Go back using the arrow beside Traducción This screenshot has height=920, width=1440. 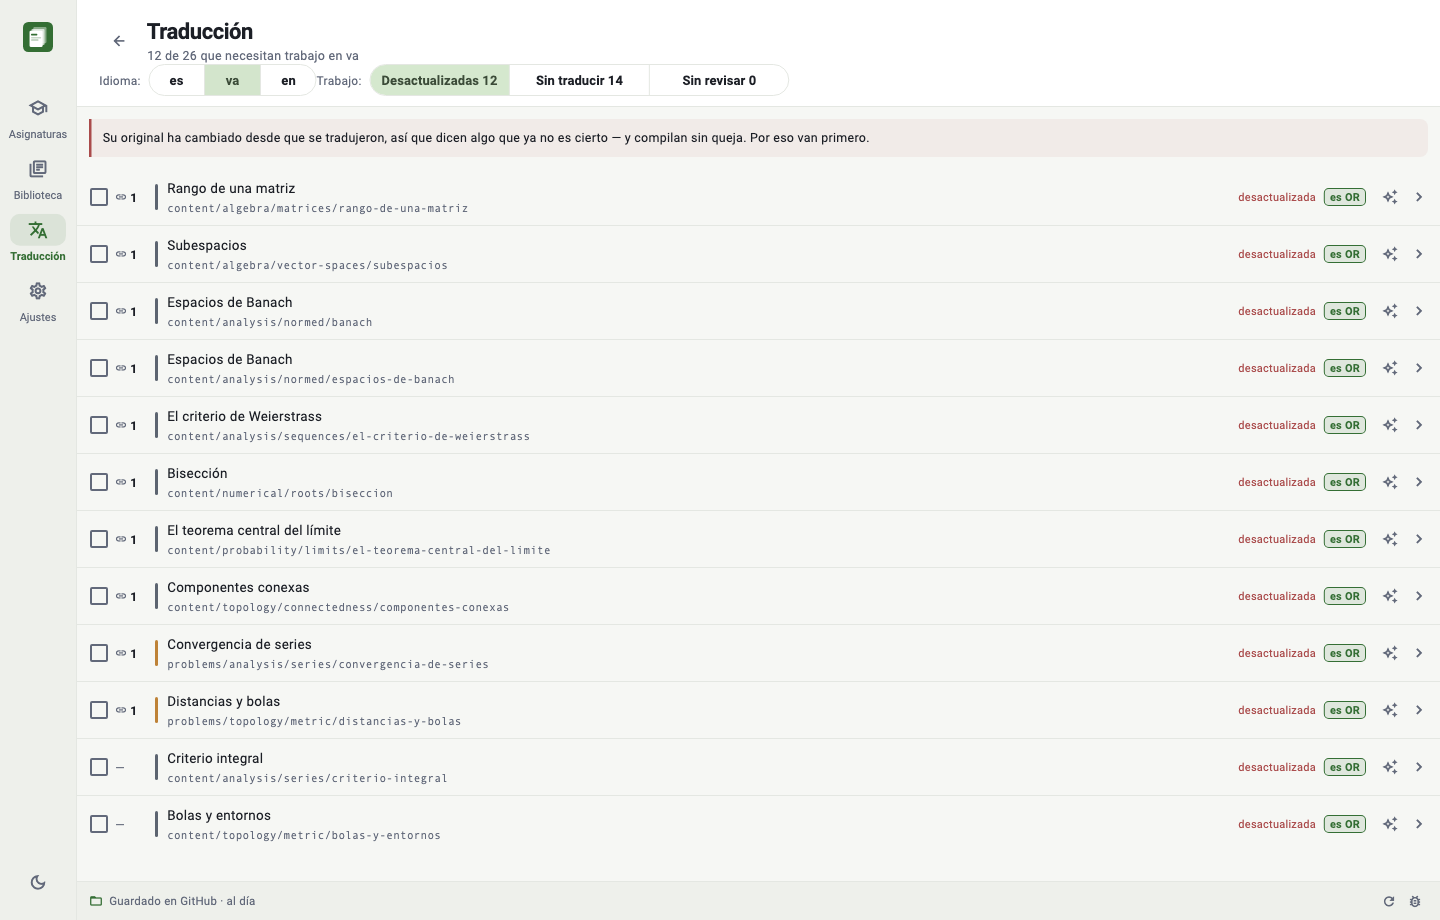(119, 41)
